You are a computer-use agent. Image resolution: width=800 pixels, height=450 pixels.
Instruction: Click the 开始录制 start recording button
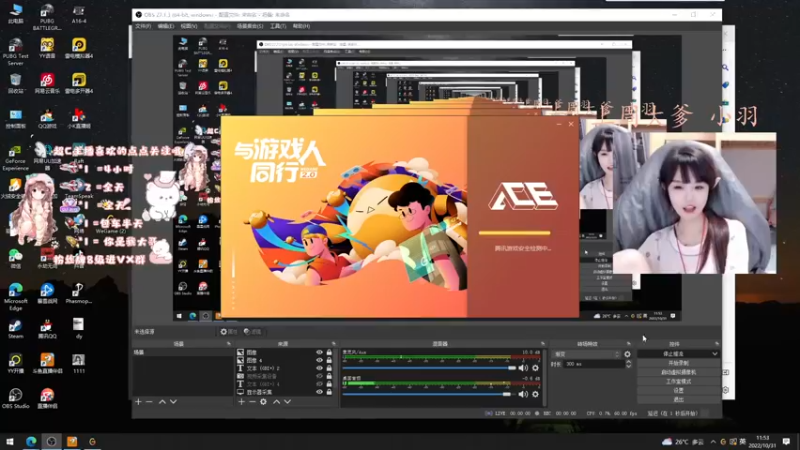(x=679, y=363)
